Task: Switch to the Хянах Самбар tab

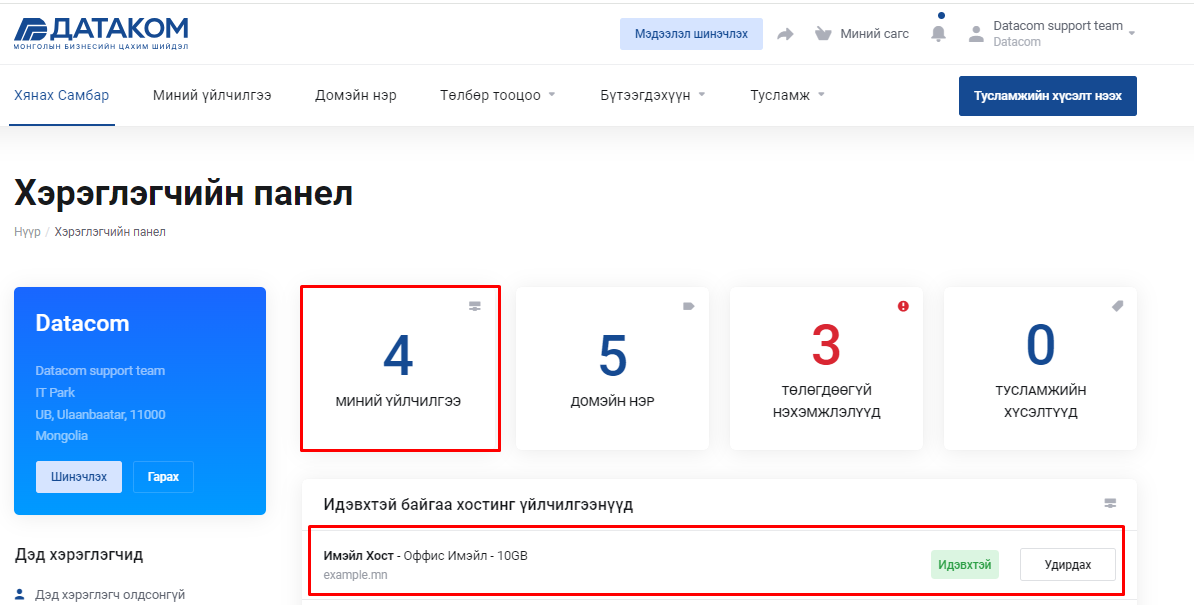Action: (62, 95)
